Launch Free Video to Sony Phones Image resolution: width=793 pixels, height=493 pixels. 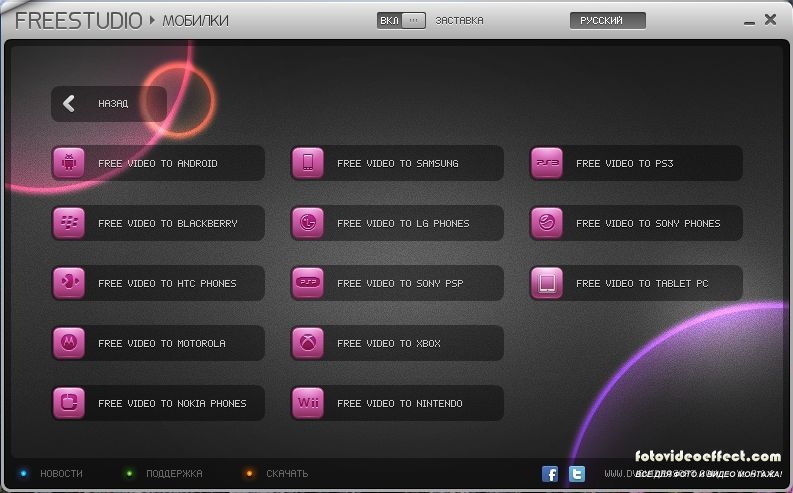coord(636,223)
